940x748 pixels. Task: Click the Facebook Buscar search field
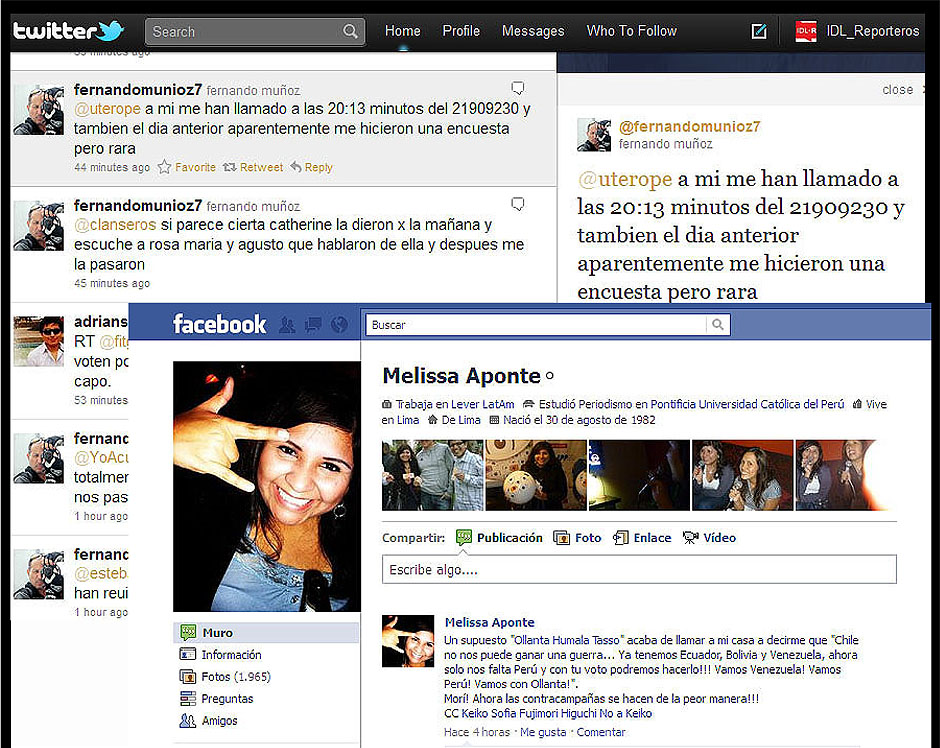537,325
